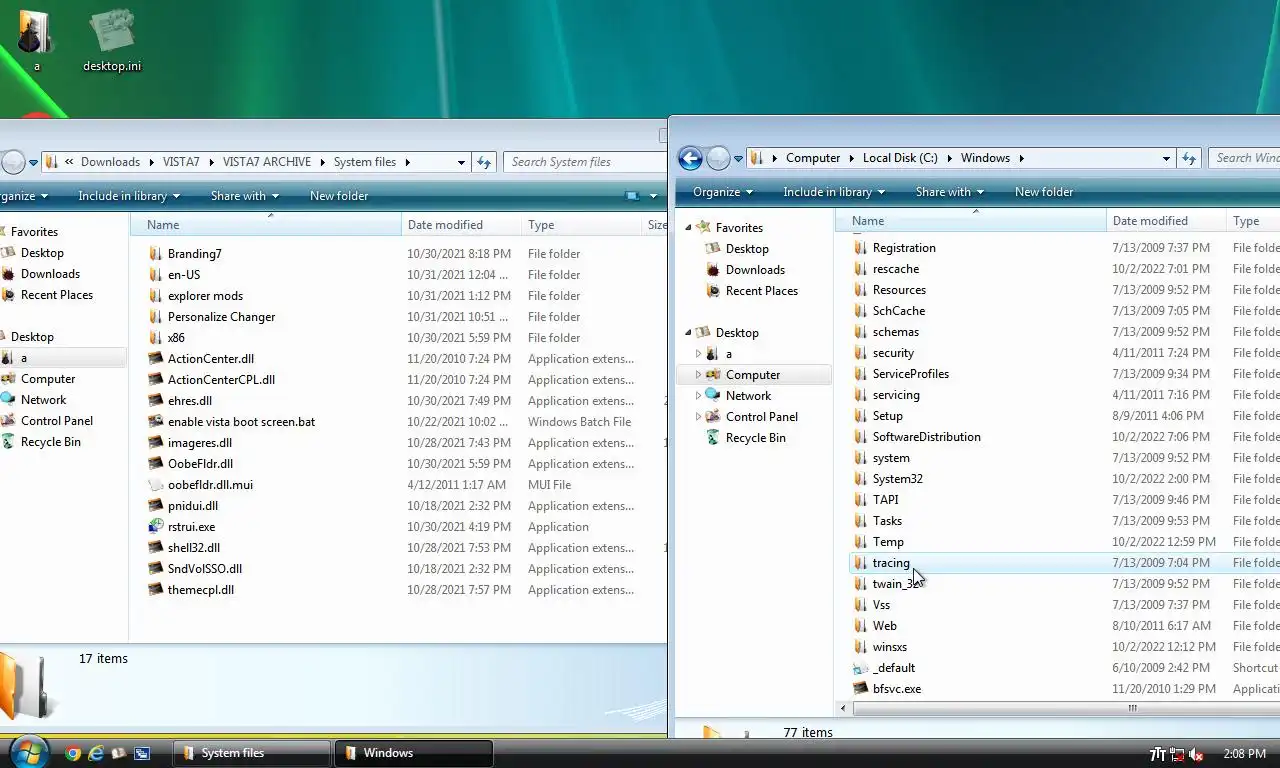Open Include in library in System files window
Screen dimensions: 1280x768
[129, 196]
